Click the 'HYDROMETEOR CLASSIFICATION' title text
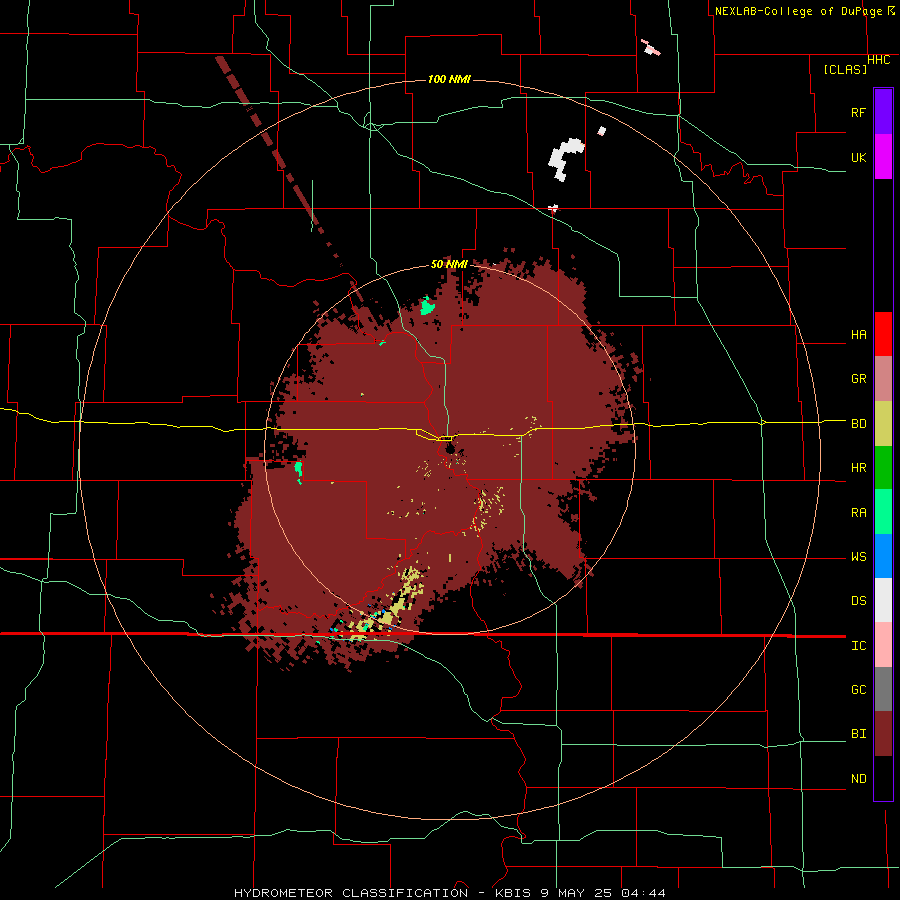This screenshot has width=900, height=900. [351, 893]
